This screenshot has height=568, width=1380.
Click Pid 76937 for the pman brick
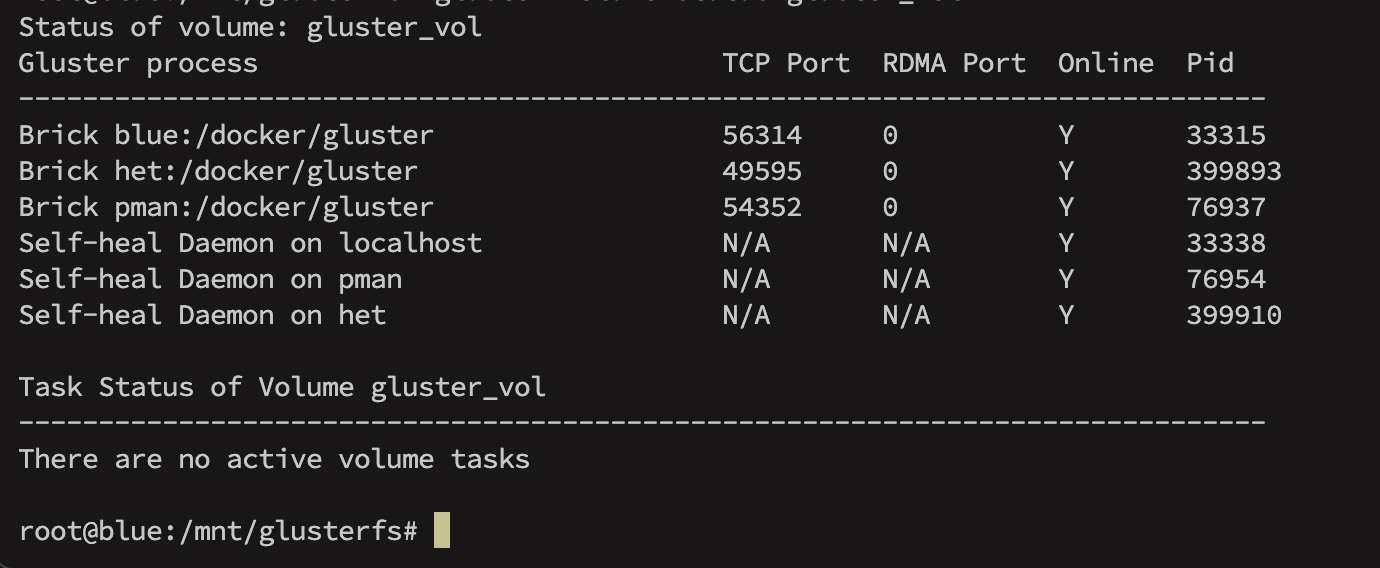click(1226, 207)
